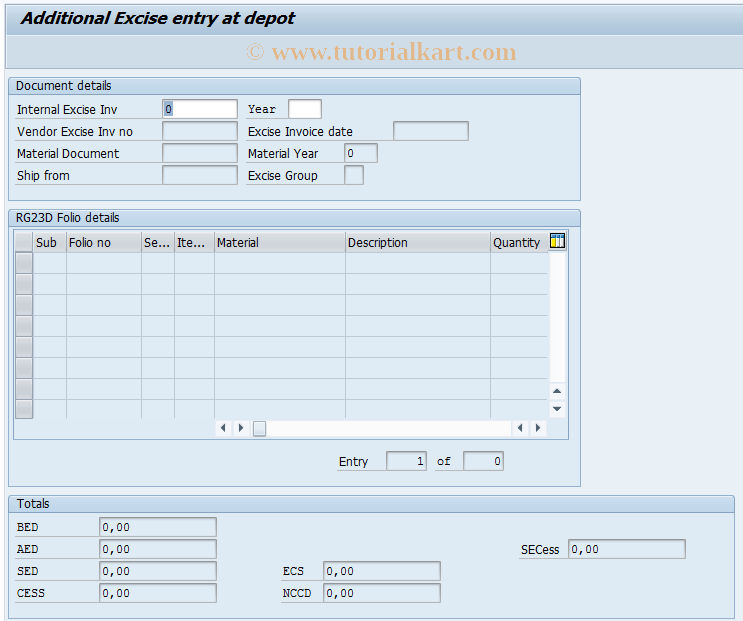The image size is (743, 621).
Task: Click the CESS total field
Action: (x=158, y=593)
